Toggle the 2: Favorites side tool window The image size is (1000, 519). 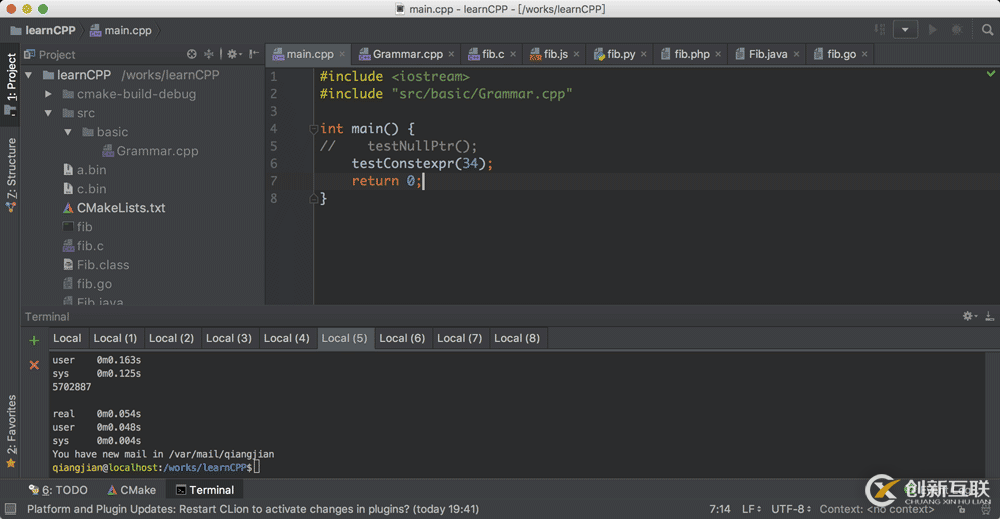tap(11, 430)
